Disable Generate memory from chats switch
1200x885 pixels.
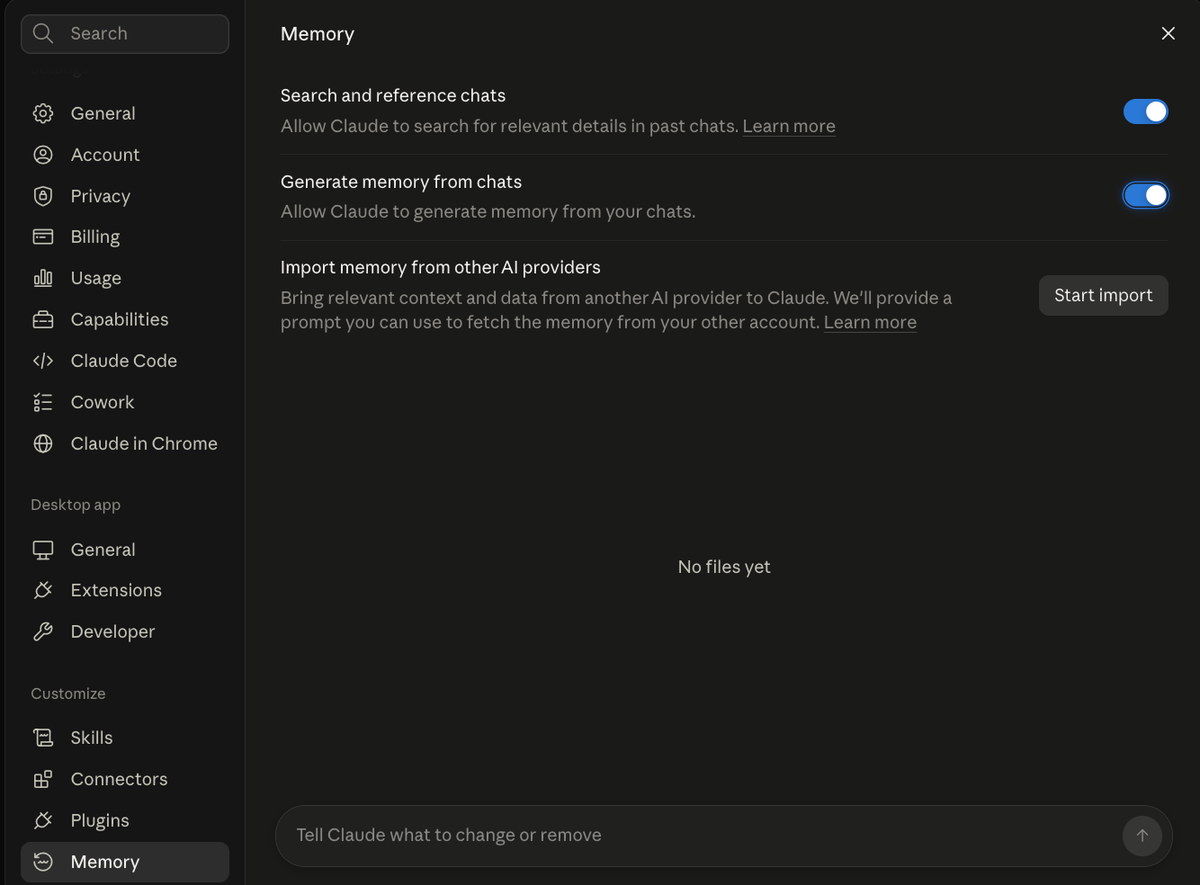click(x=1145, y=195)
